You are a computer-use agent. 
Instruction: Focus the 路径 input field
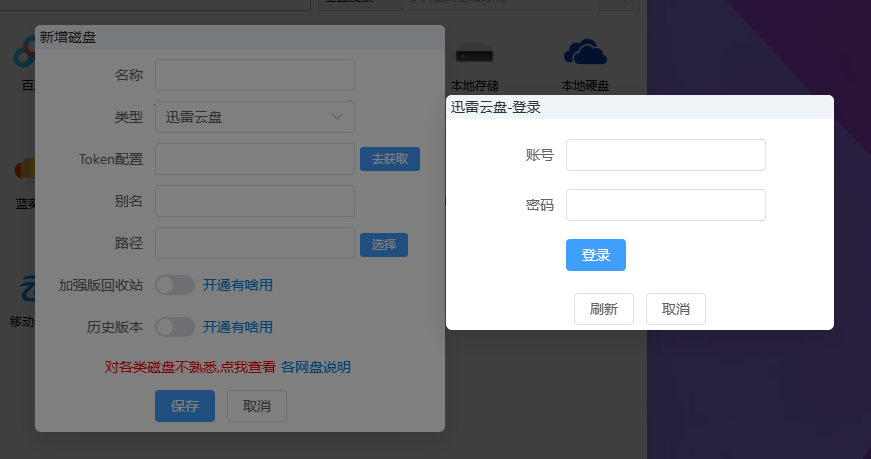tap(254, 243)
